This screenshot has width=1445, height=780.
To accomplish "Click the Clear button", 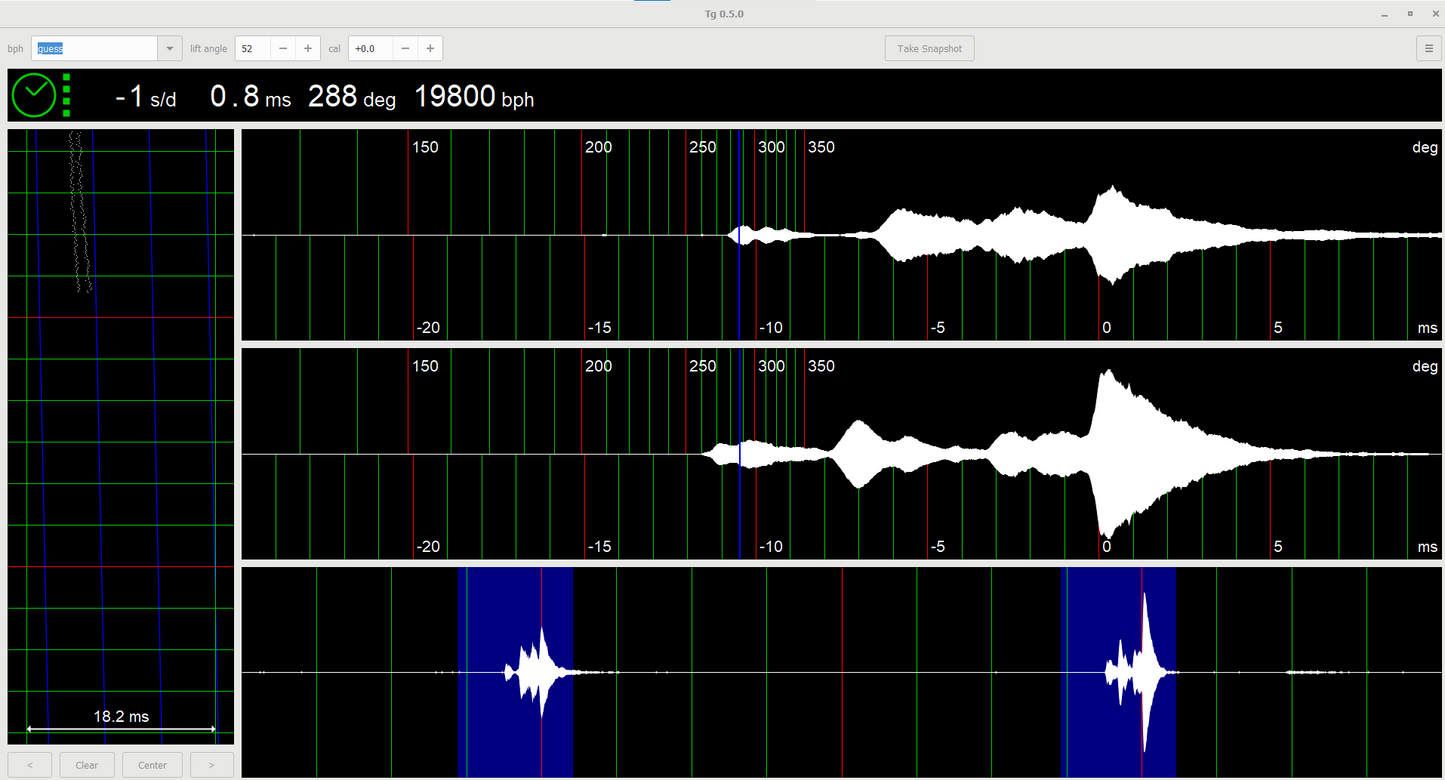I will click(87, 765).
